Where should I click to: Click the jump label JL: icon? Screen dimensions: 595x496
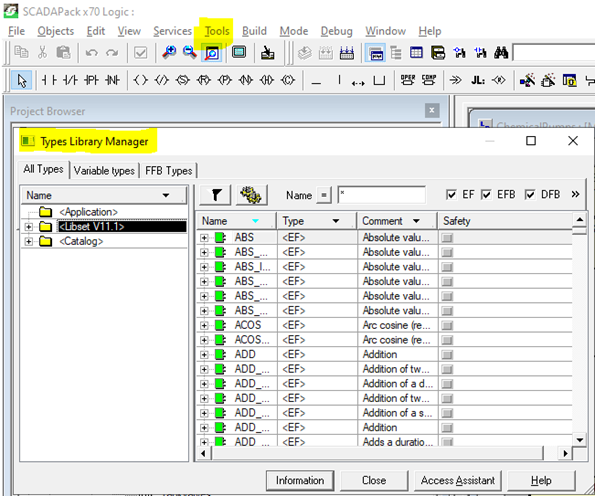pyautogui.click(x=478, y=80)
